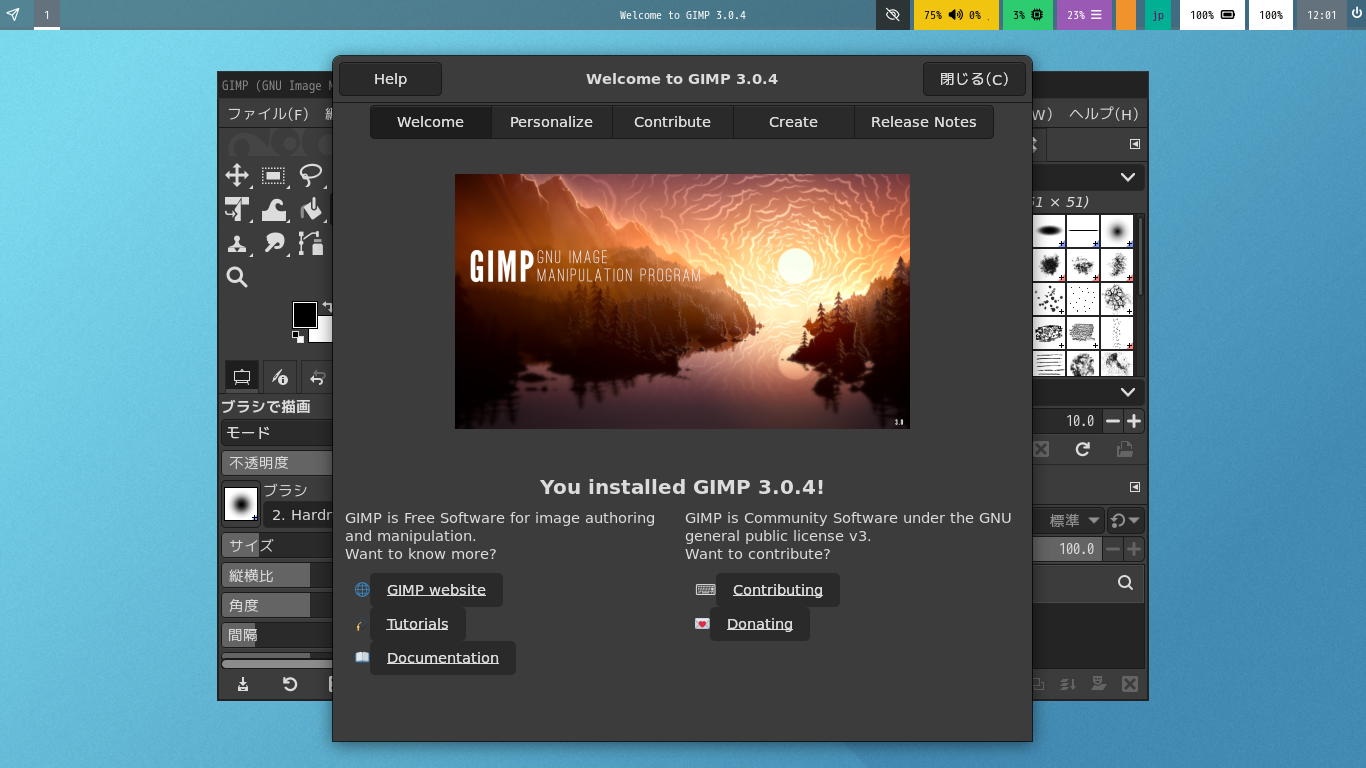Viewport: 1366px width, 768px height.
Task: Open the Contributing link
Action: coord(777,590)
